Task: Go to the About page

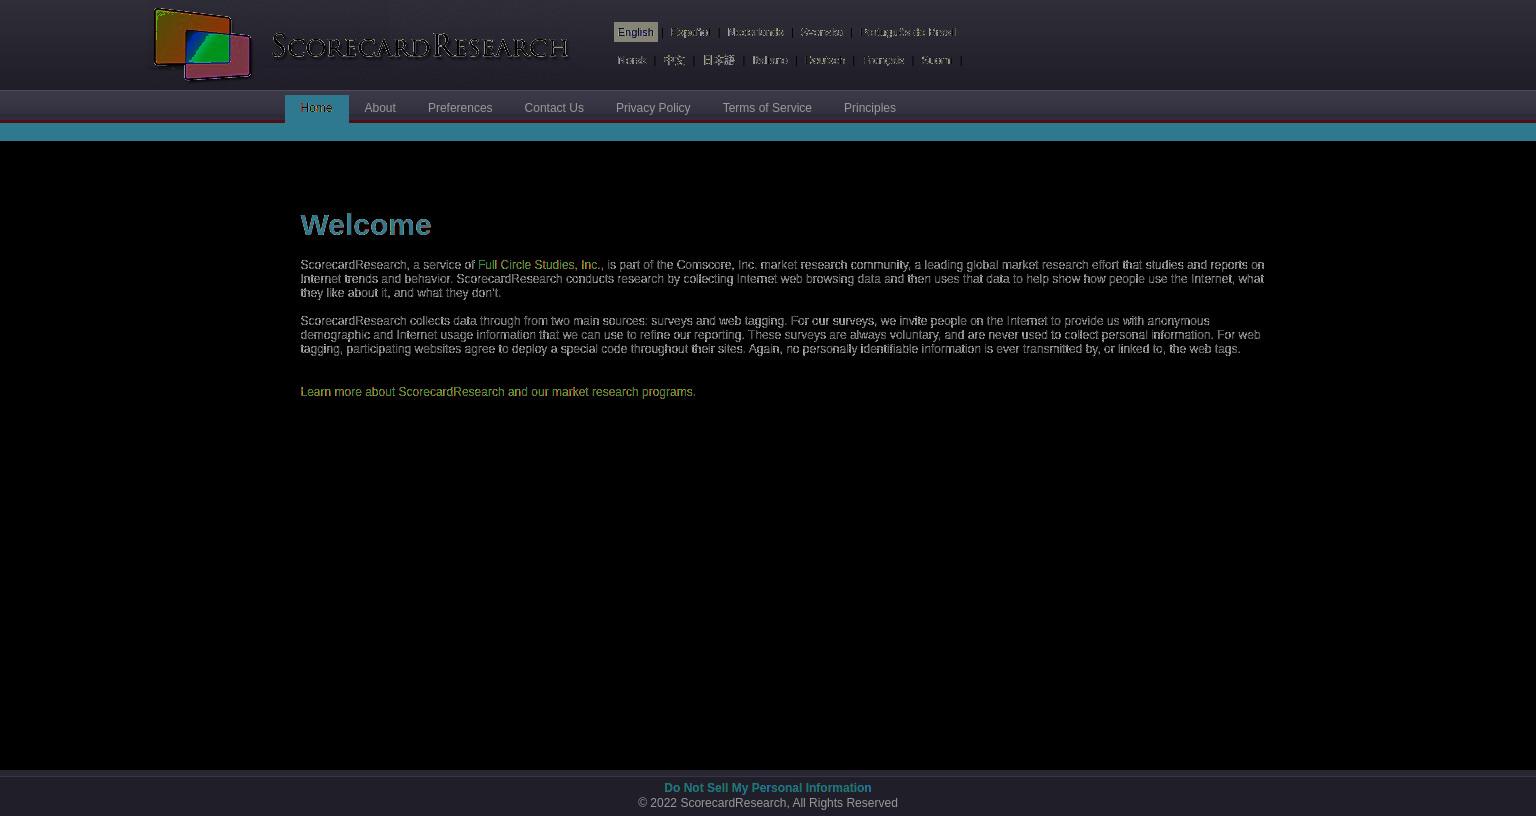Action: pos(380,108)
